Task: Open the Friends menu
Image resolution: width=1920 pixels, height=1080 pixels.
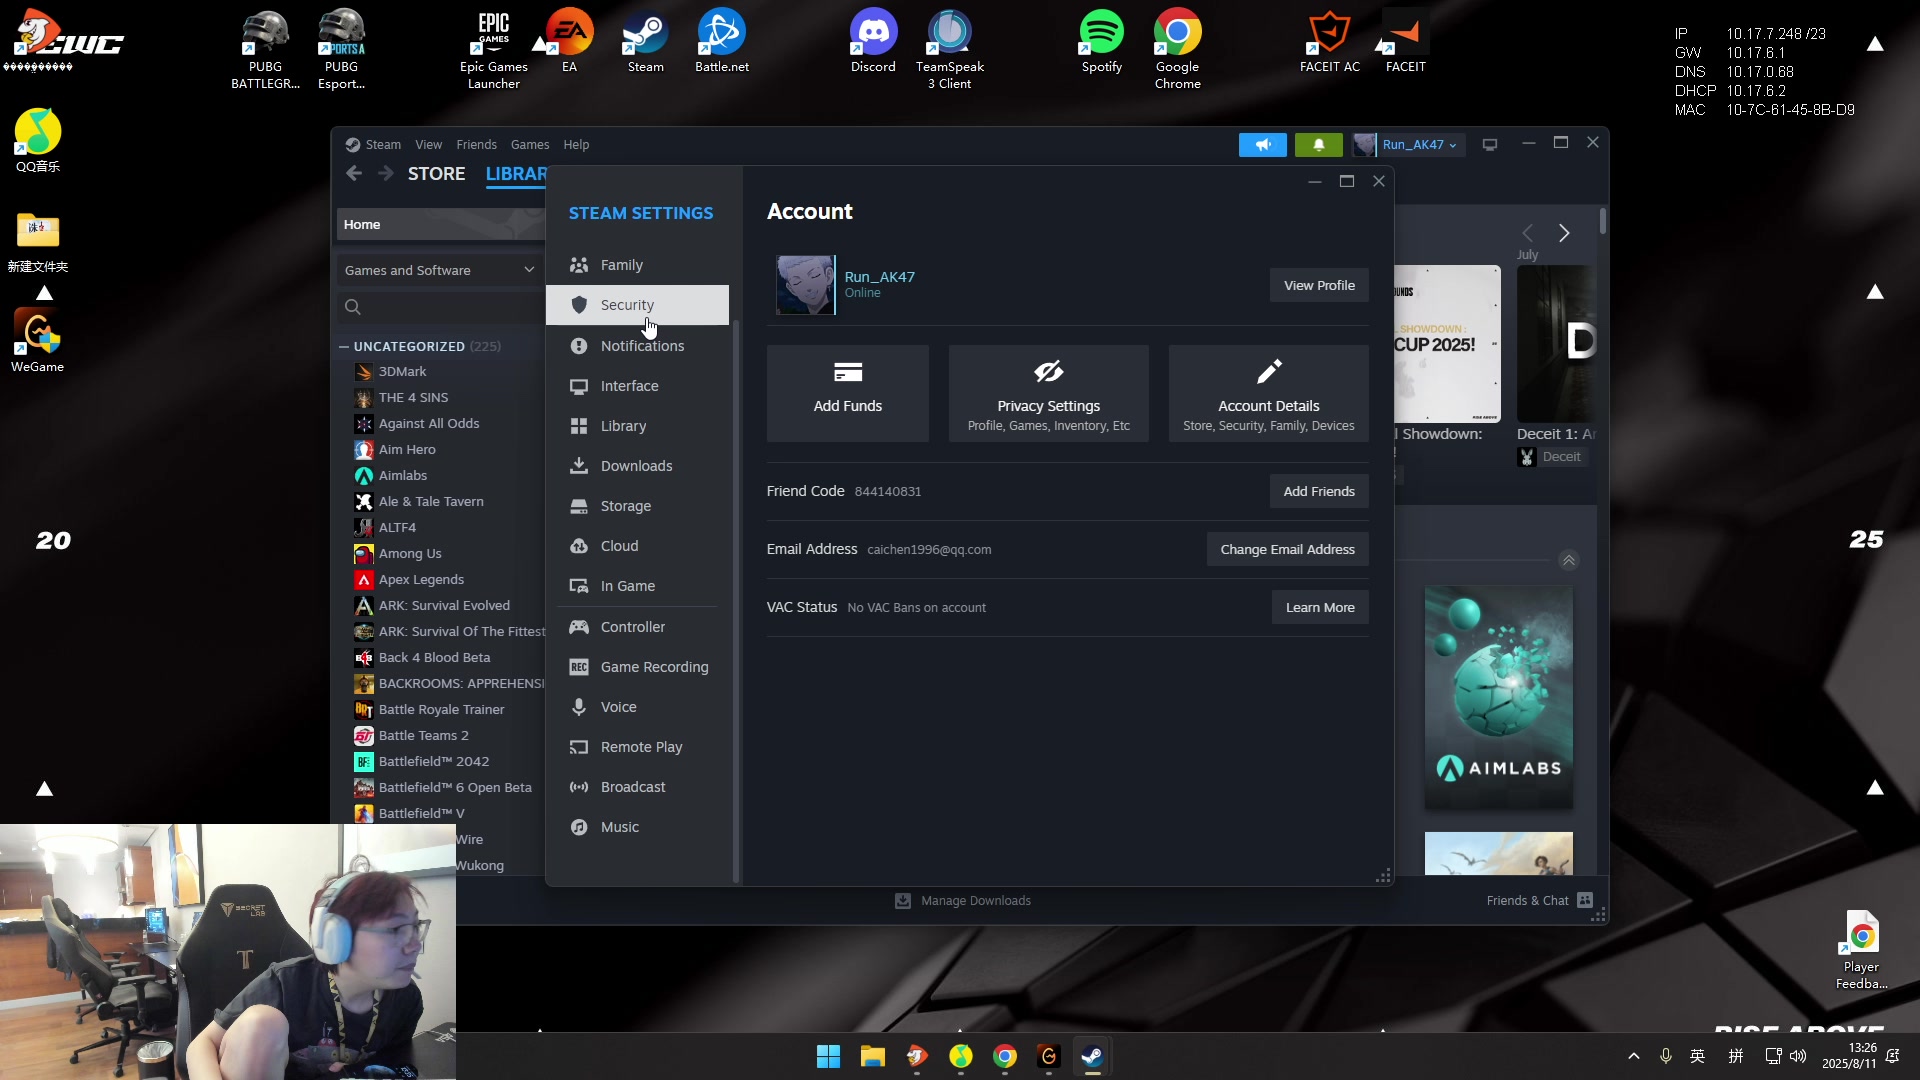Action: click(x=477, y=145)
